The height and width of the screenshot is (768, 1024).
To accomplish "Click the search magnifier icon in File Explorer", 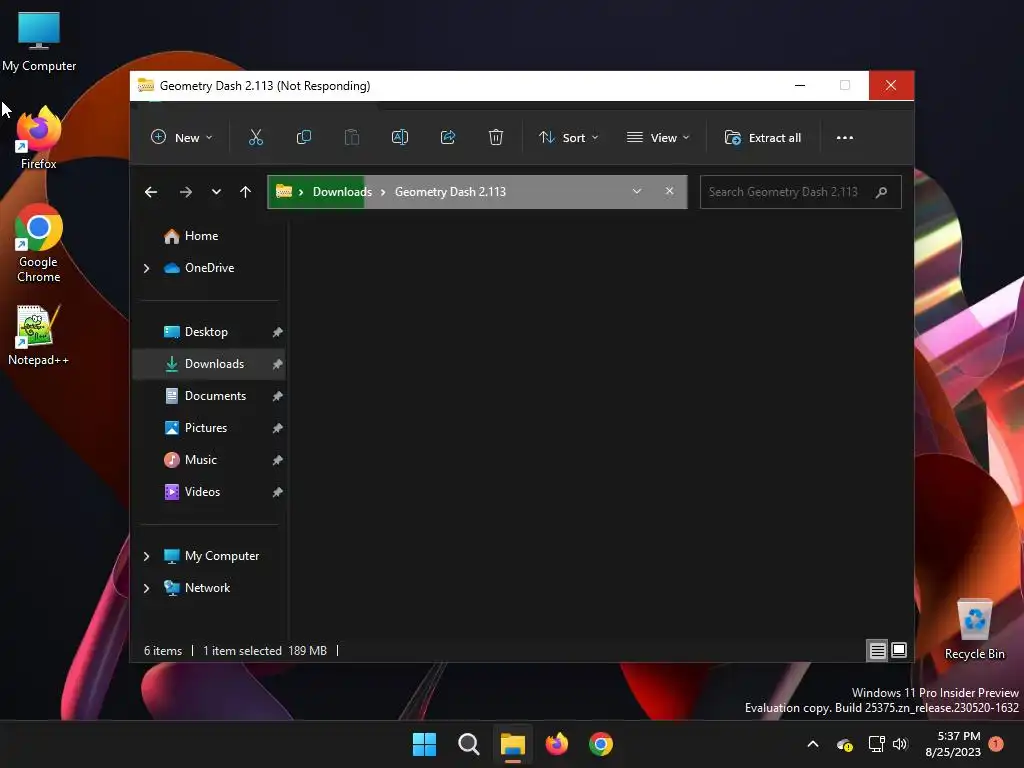I will (882, 192).
